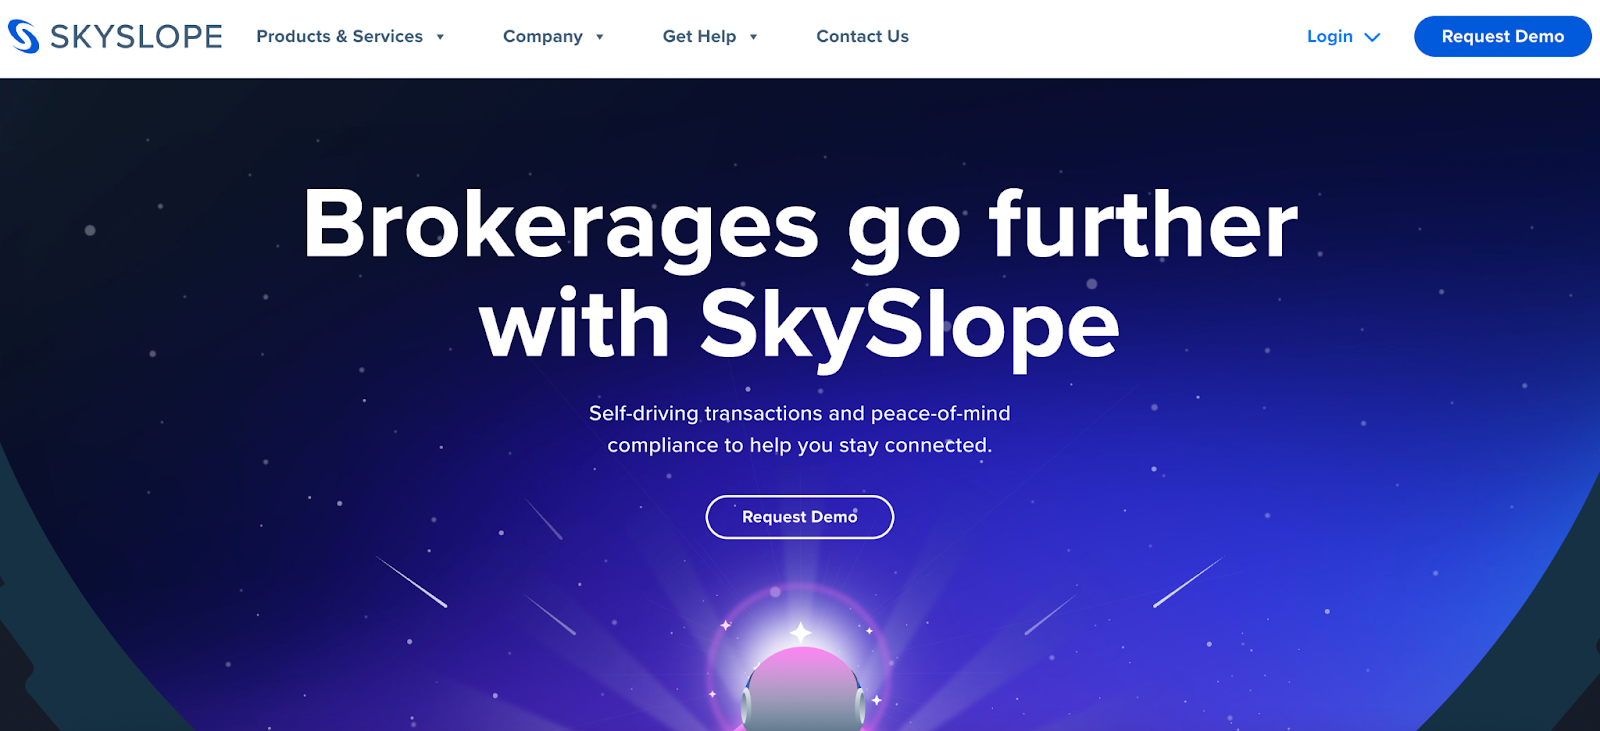Click the "with SkySlope" headline line

coord(799,325)
